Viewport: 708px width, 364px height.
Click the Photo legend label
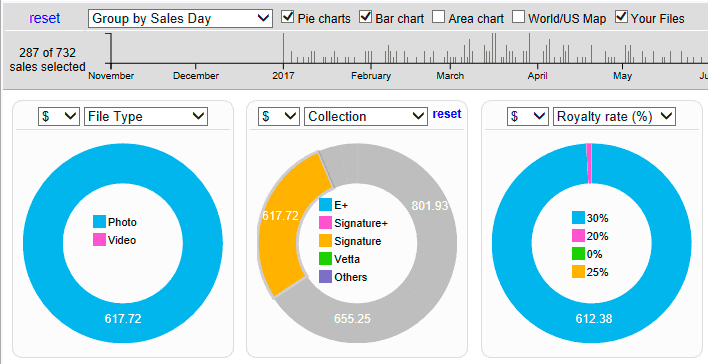tap(122, 222)
